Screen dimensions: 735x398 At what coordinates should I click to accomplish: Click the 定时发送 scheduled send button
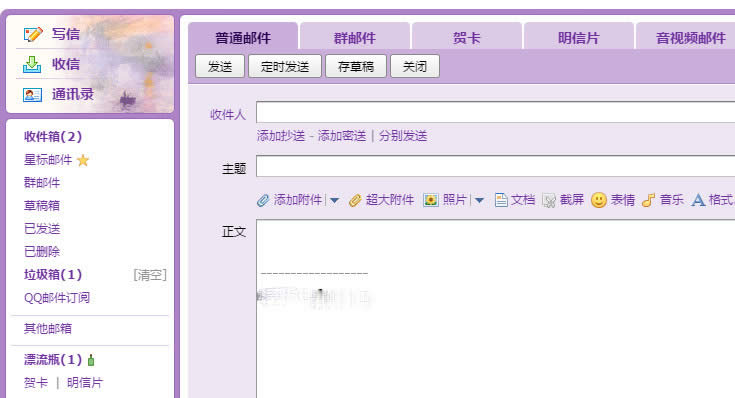[285, 66]
